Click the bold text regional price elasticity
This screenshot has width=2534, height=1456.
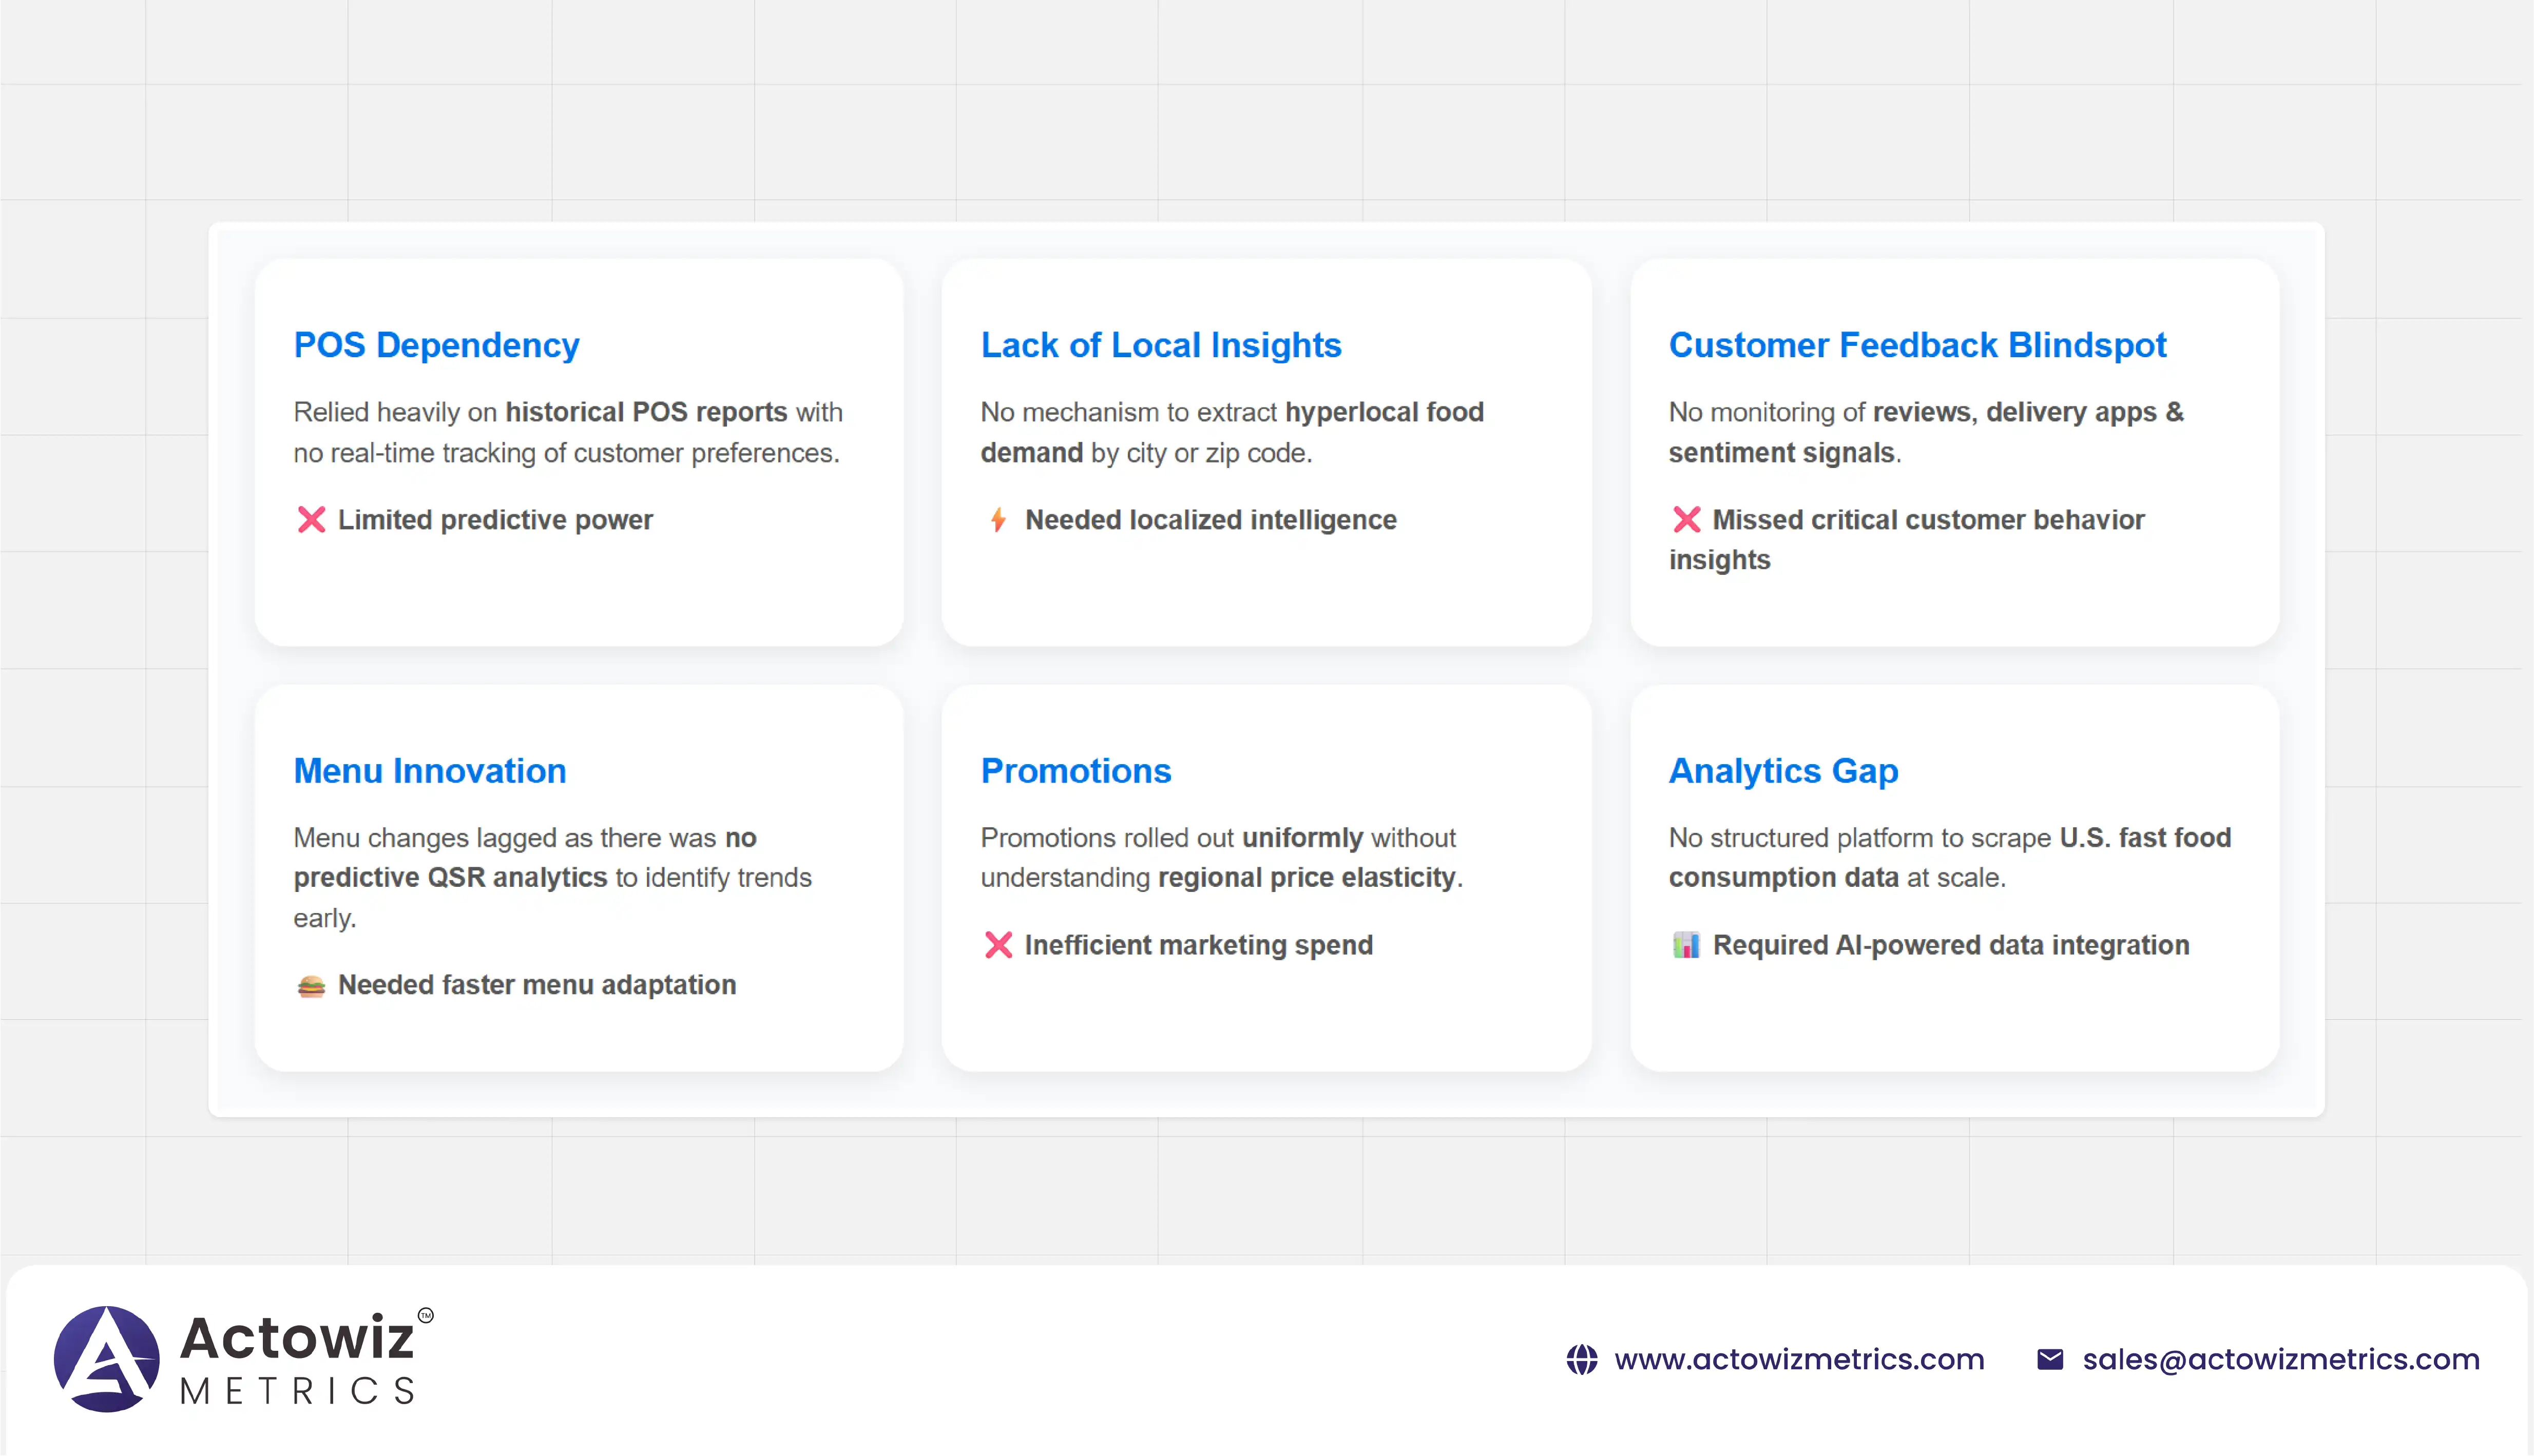(1306, 878)
